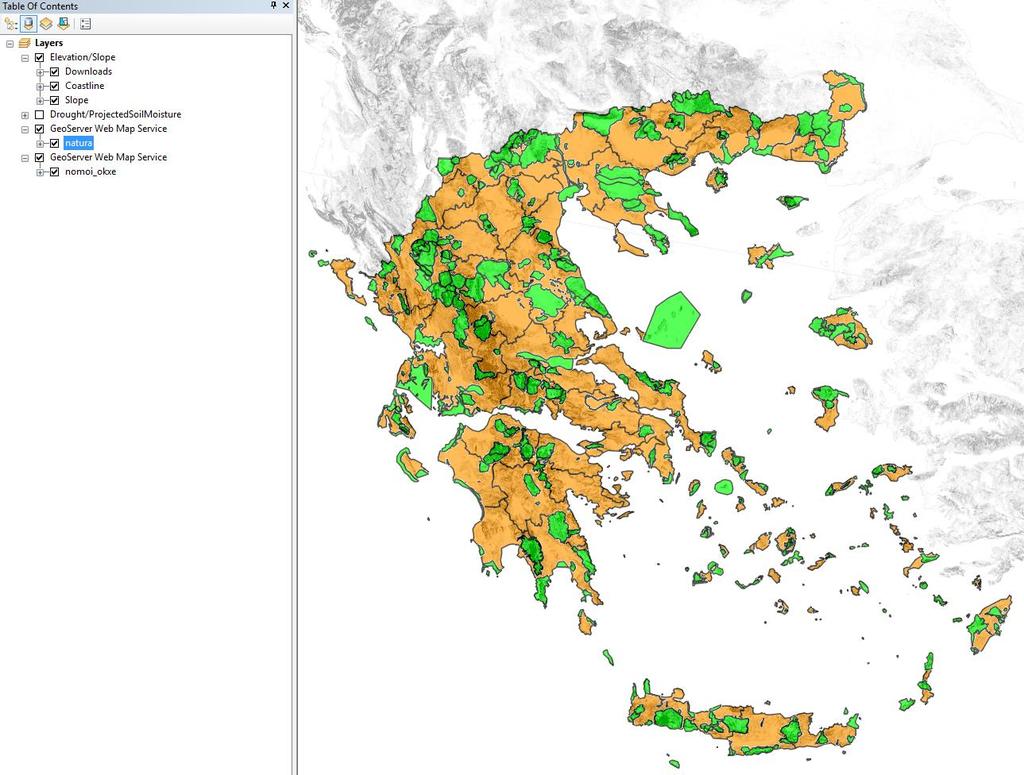The width and height of the screenshot is (1024, 775).
Task: Uncheck the Elevation/Slope group layer
Action: [x=39, y=57]
